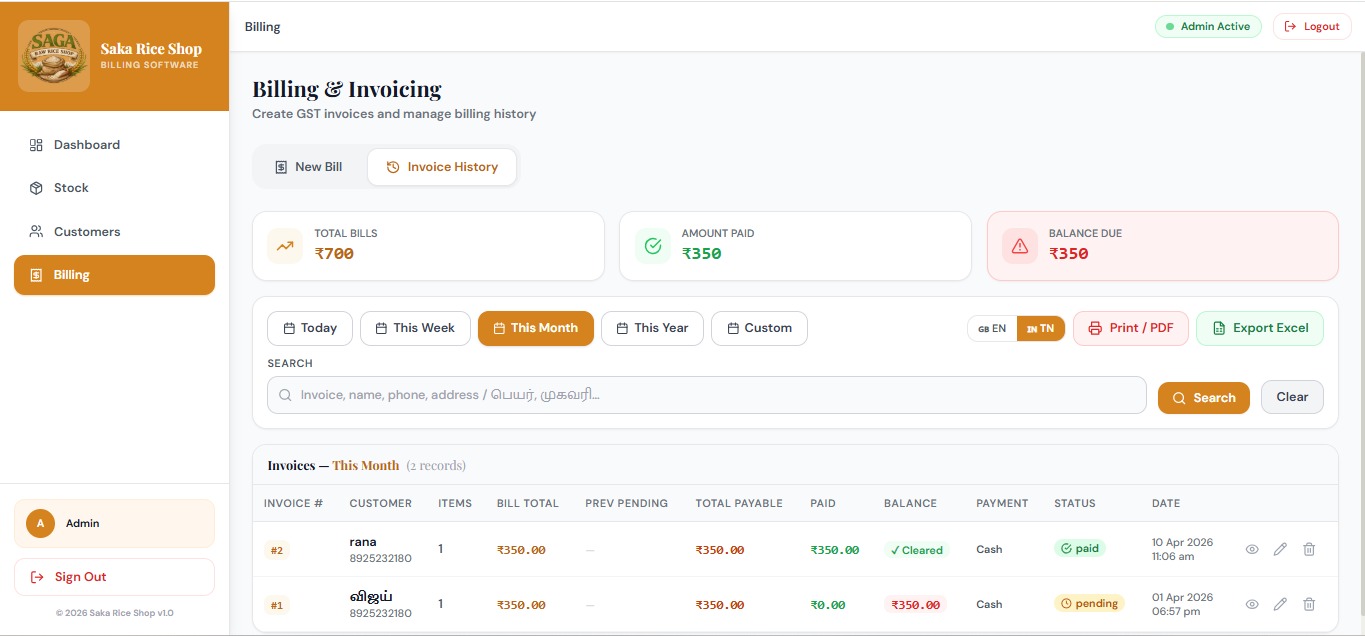Toggle Tamil language TN option
The image size is (1365, 636).
click(x=1040, y=327)
